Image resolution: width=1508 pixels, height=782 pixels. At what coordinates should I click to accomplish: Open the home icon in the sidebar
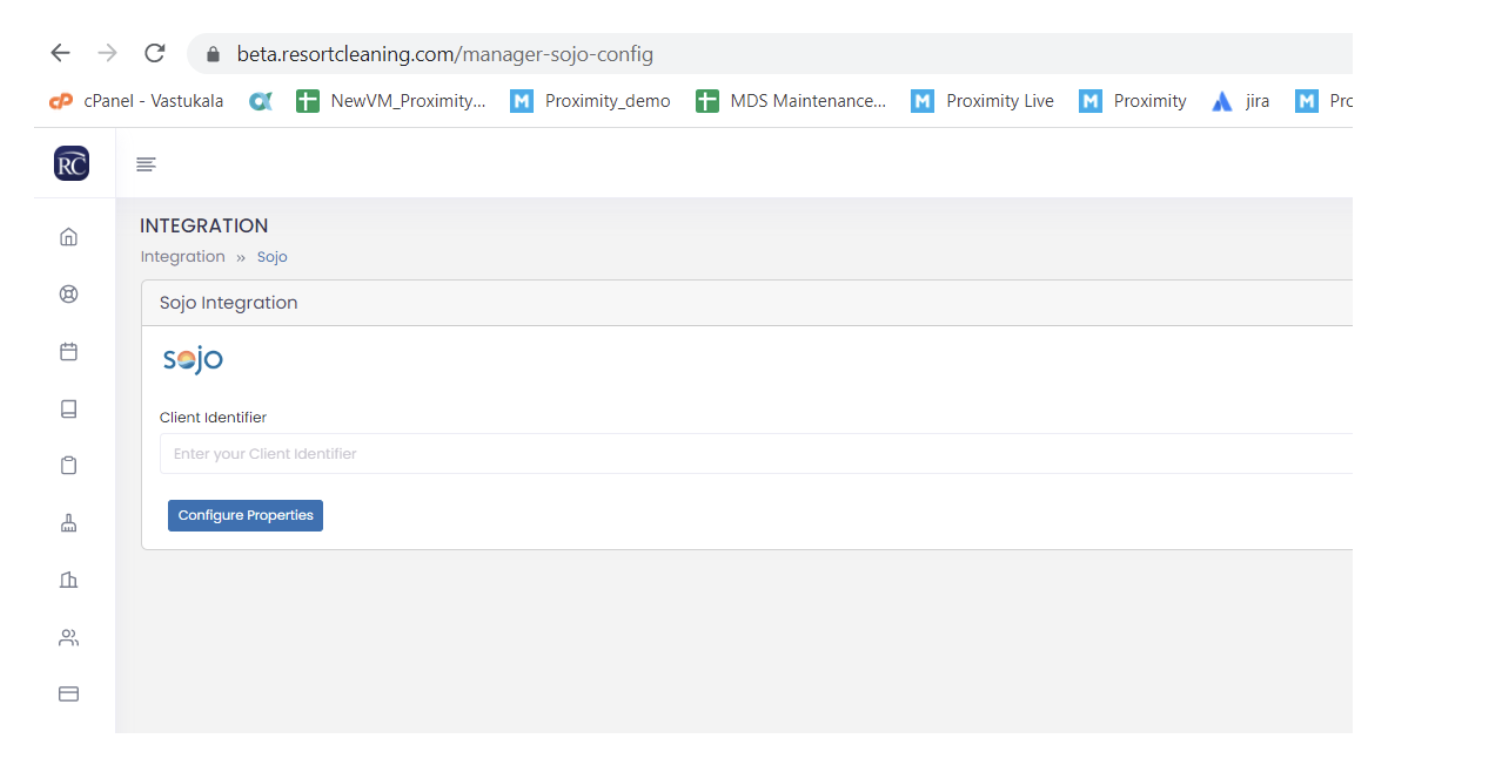pyautogui.click(x=68, y=237)
